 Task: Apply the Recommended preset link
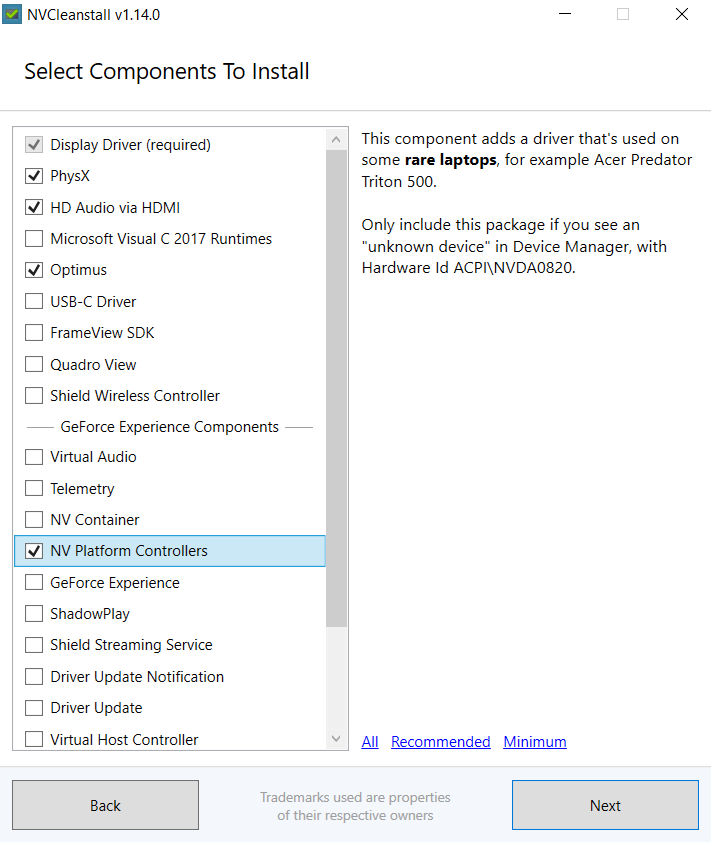440,742
